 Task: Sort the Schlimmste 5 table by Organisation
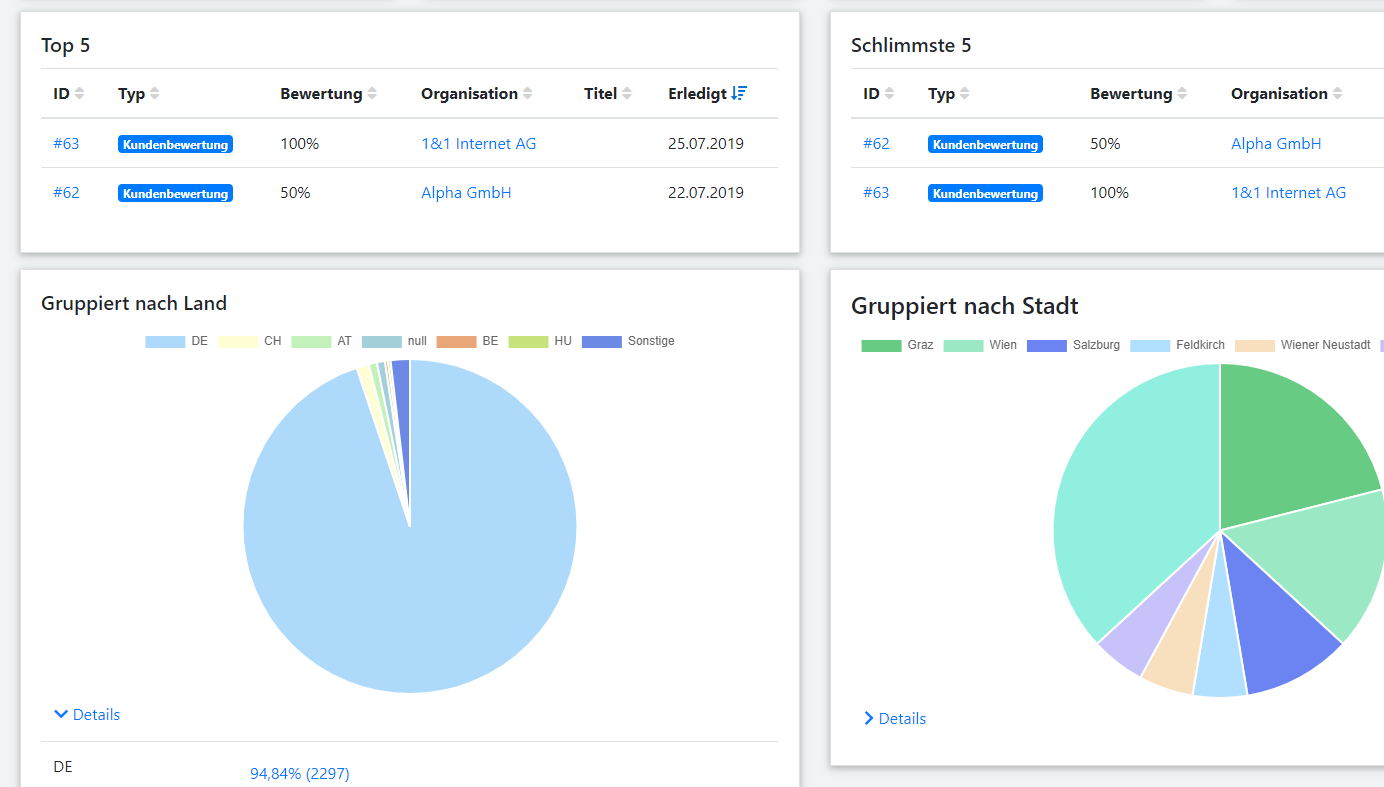[1287, 94]
